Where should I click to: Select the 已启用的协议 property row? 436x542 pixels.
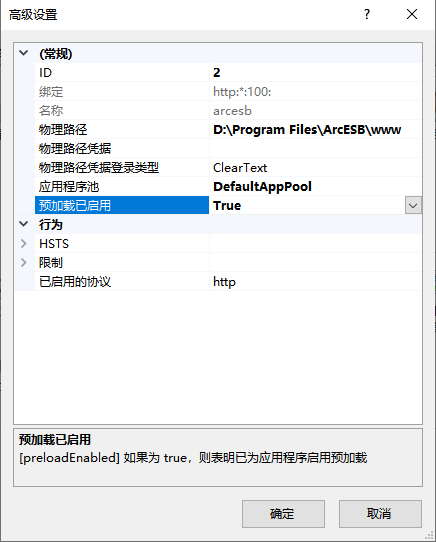click(x=228, y=281)
